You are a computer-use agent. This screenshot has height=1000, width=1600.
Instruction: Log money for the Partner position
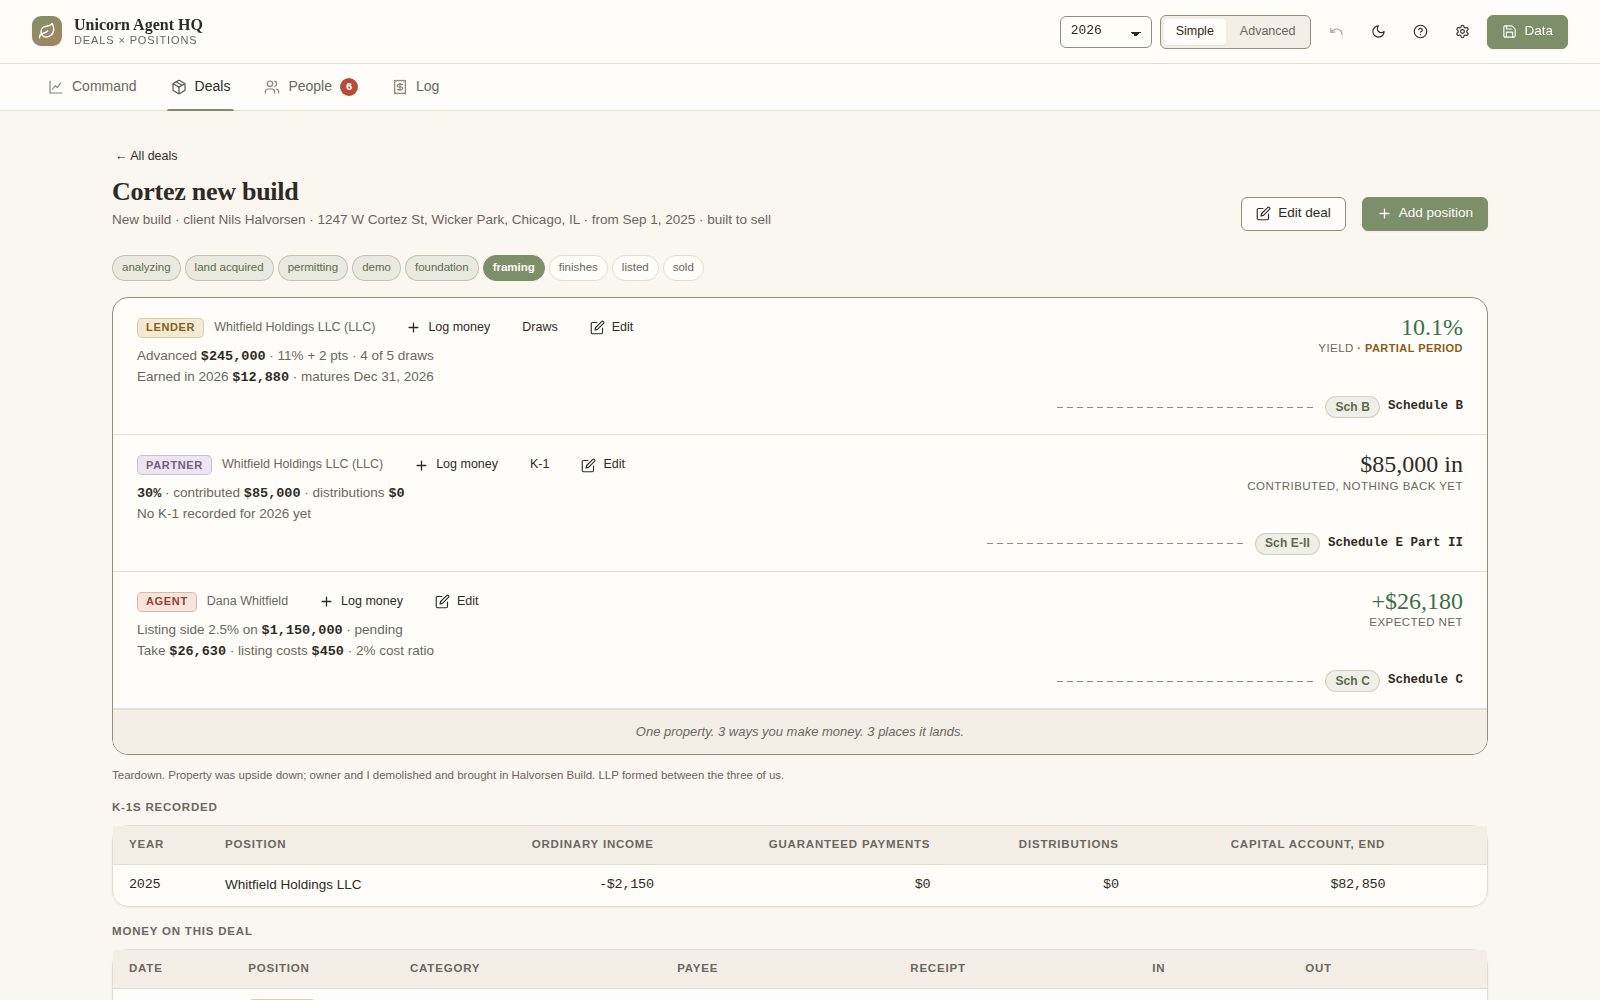pos(457,464)
